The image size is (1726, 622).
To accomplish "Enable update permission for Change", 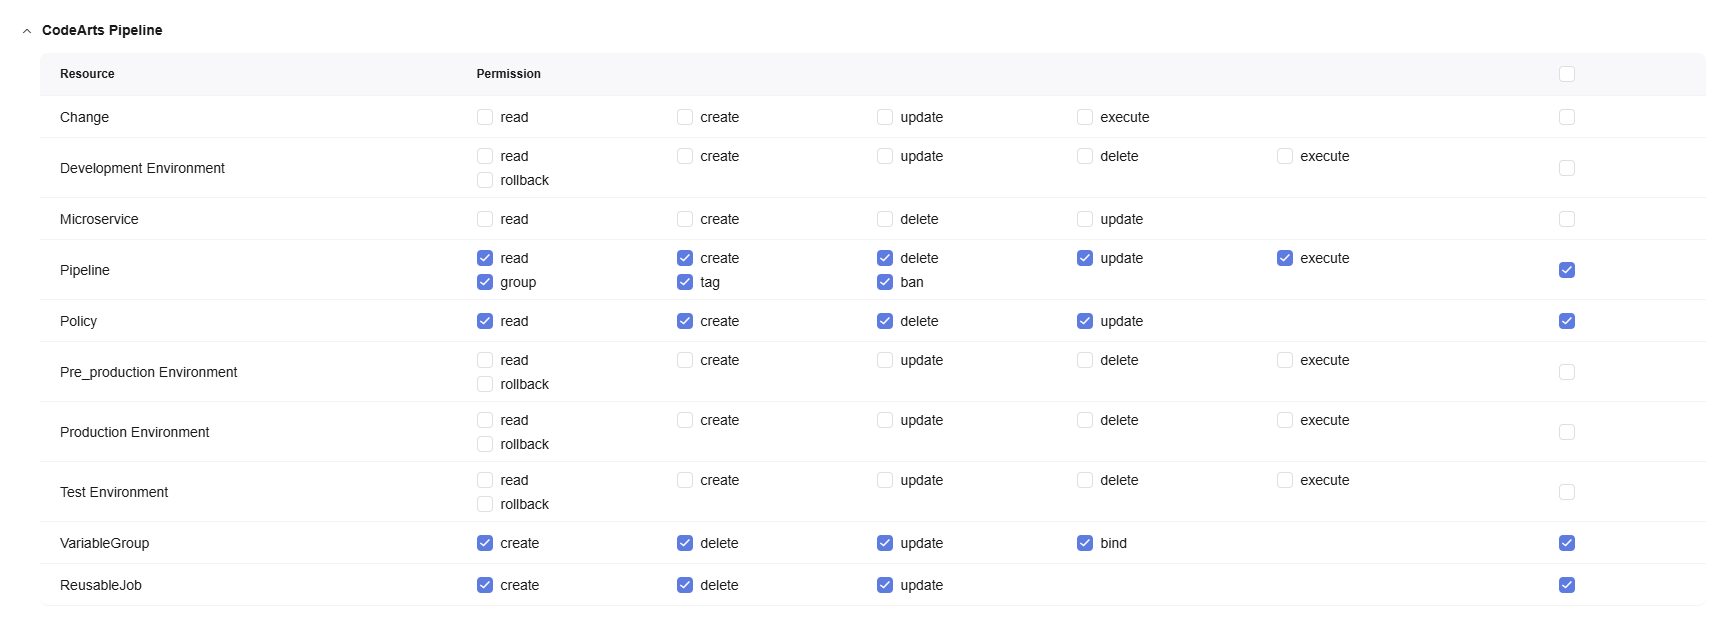I will click(x=885, y=117).
